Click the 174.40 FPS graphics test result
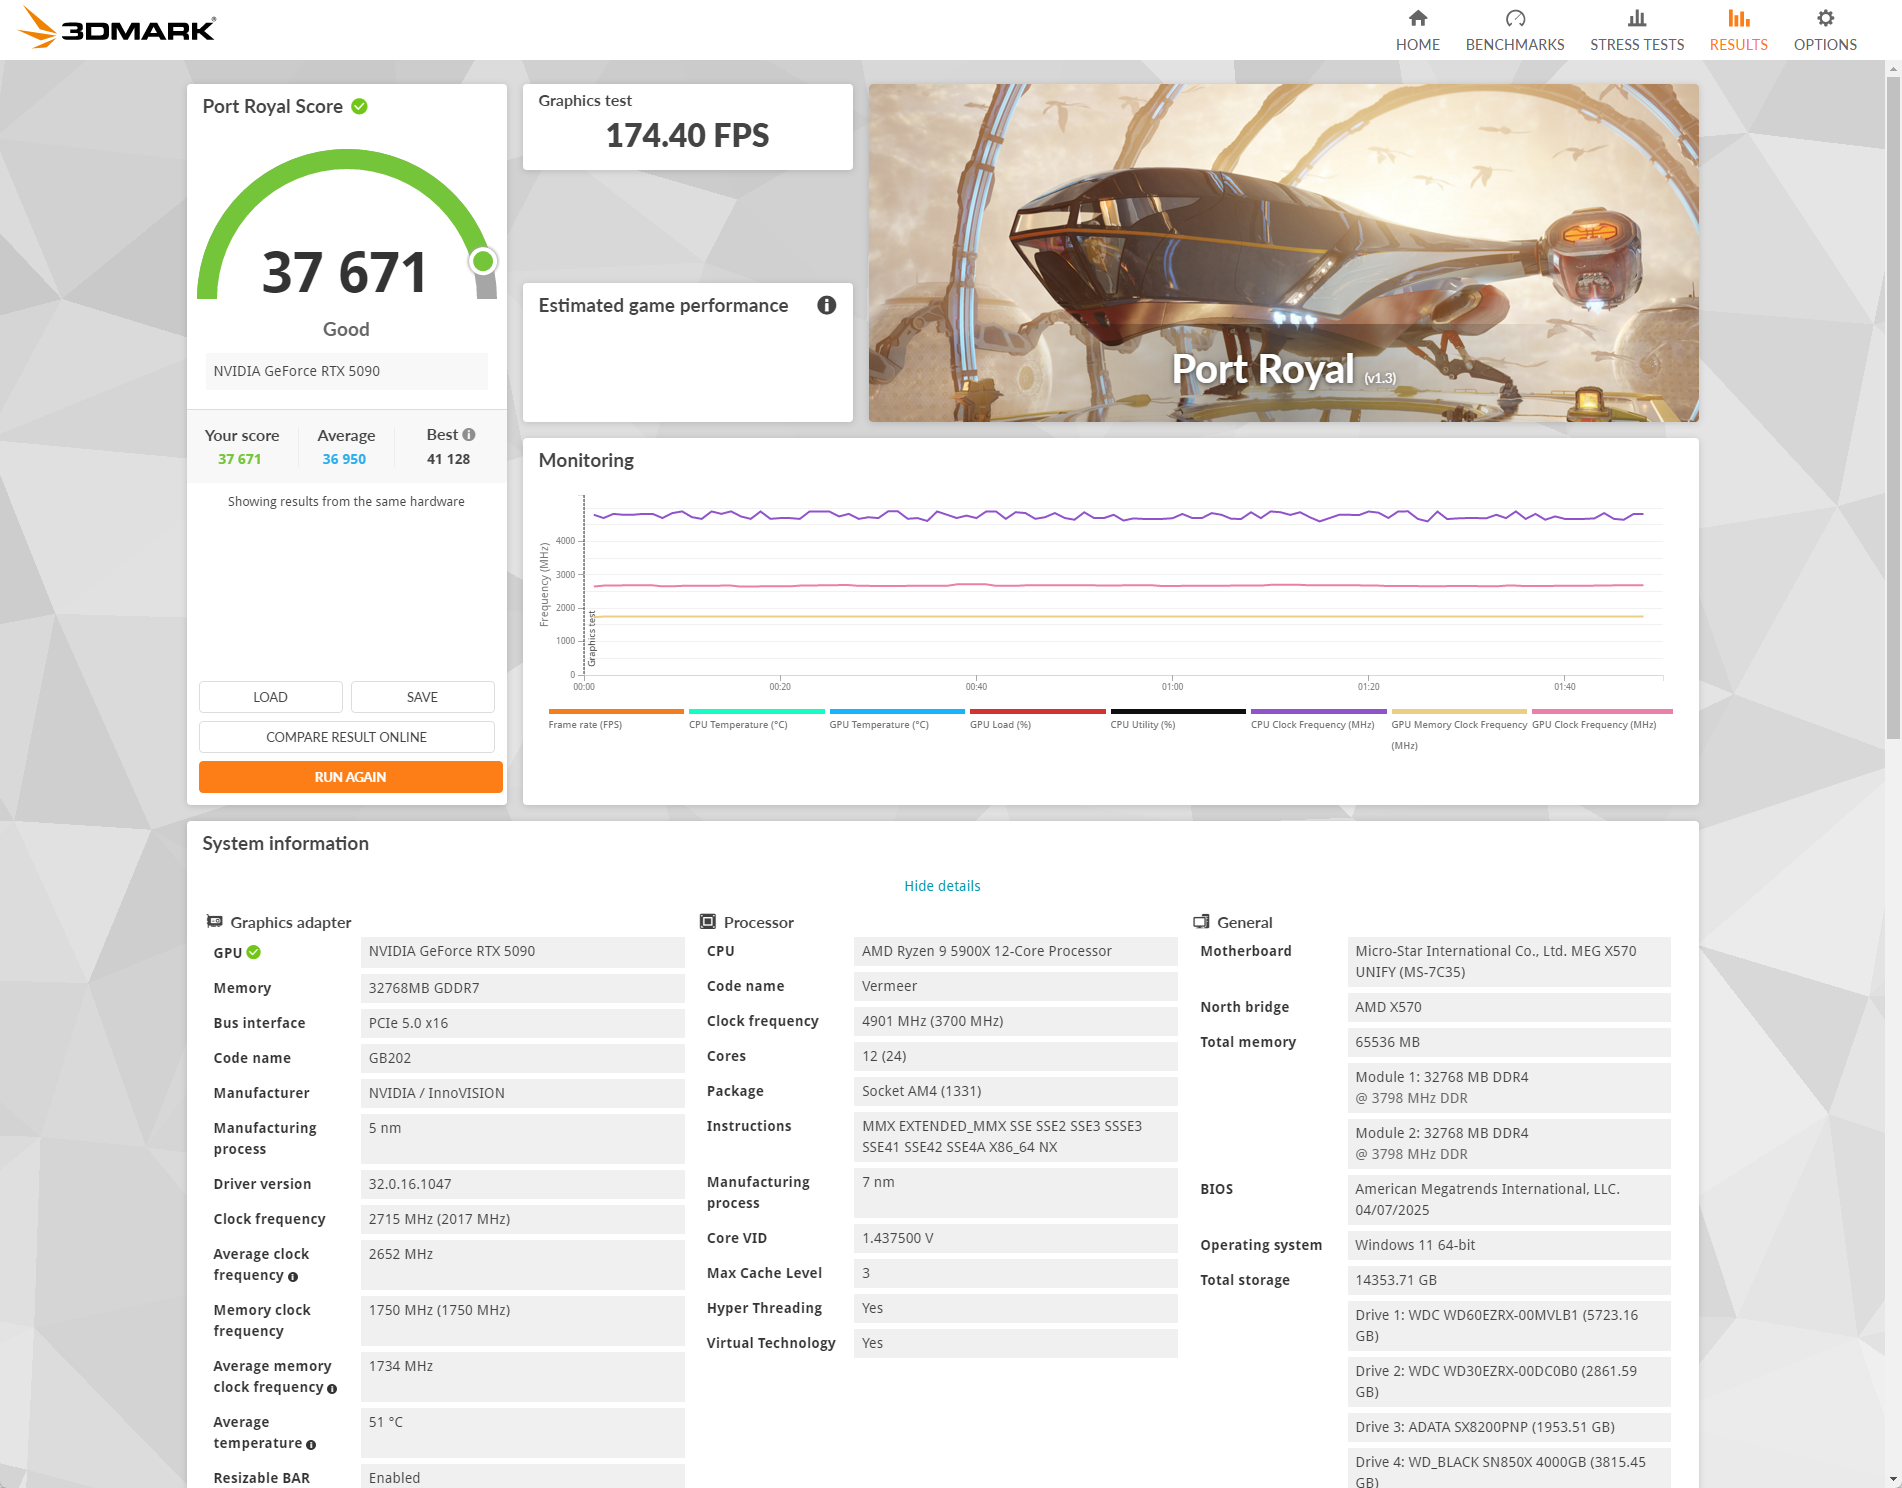The height and width of the screenshot is (1488, 1902). coord(687,136)
